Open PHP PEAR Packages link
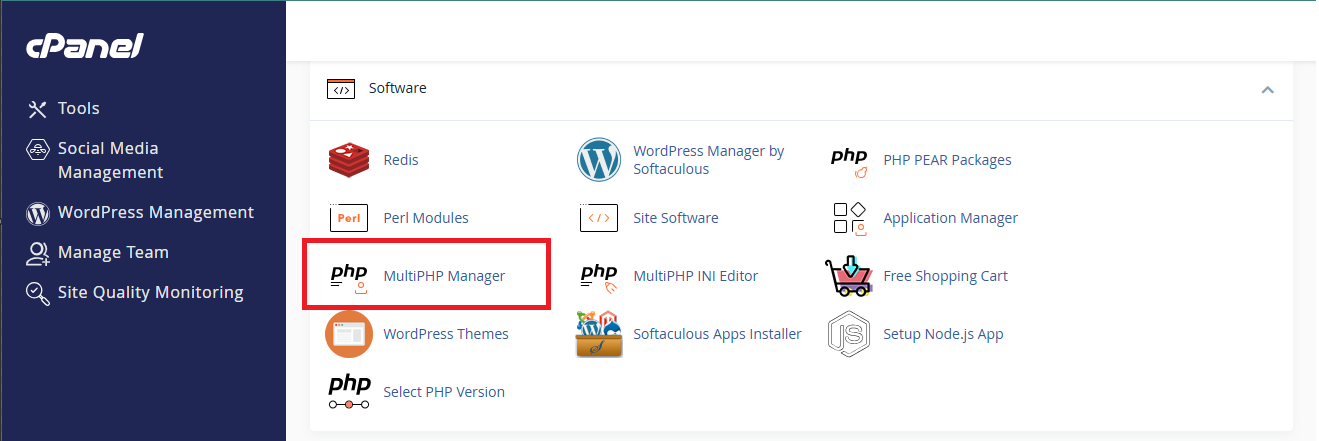This screenshot has height=441, width=1319. coord(948,160)
